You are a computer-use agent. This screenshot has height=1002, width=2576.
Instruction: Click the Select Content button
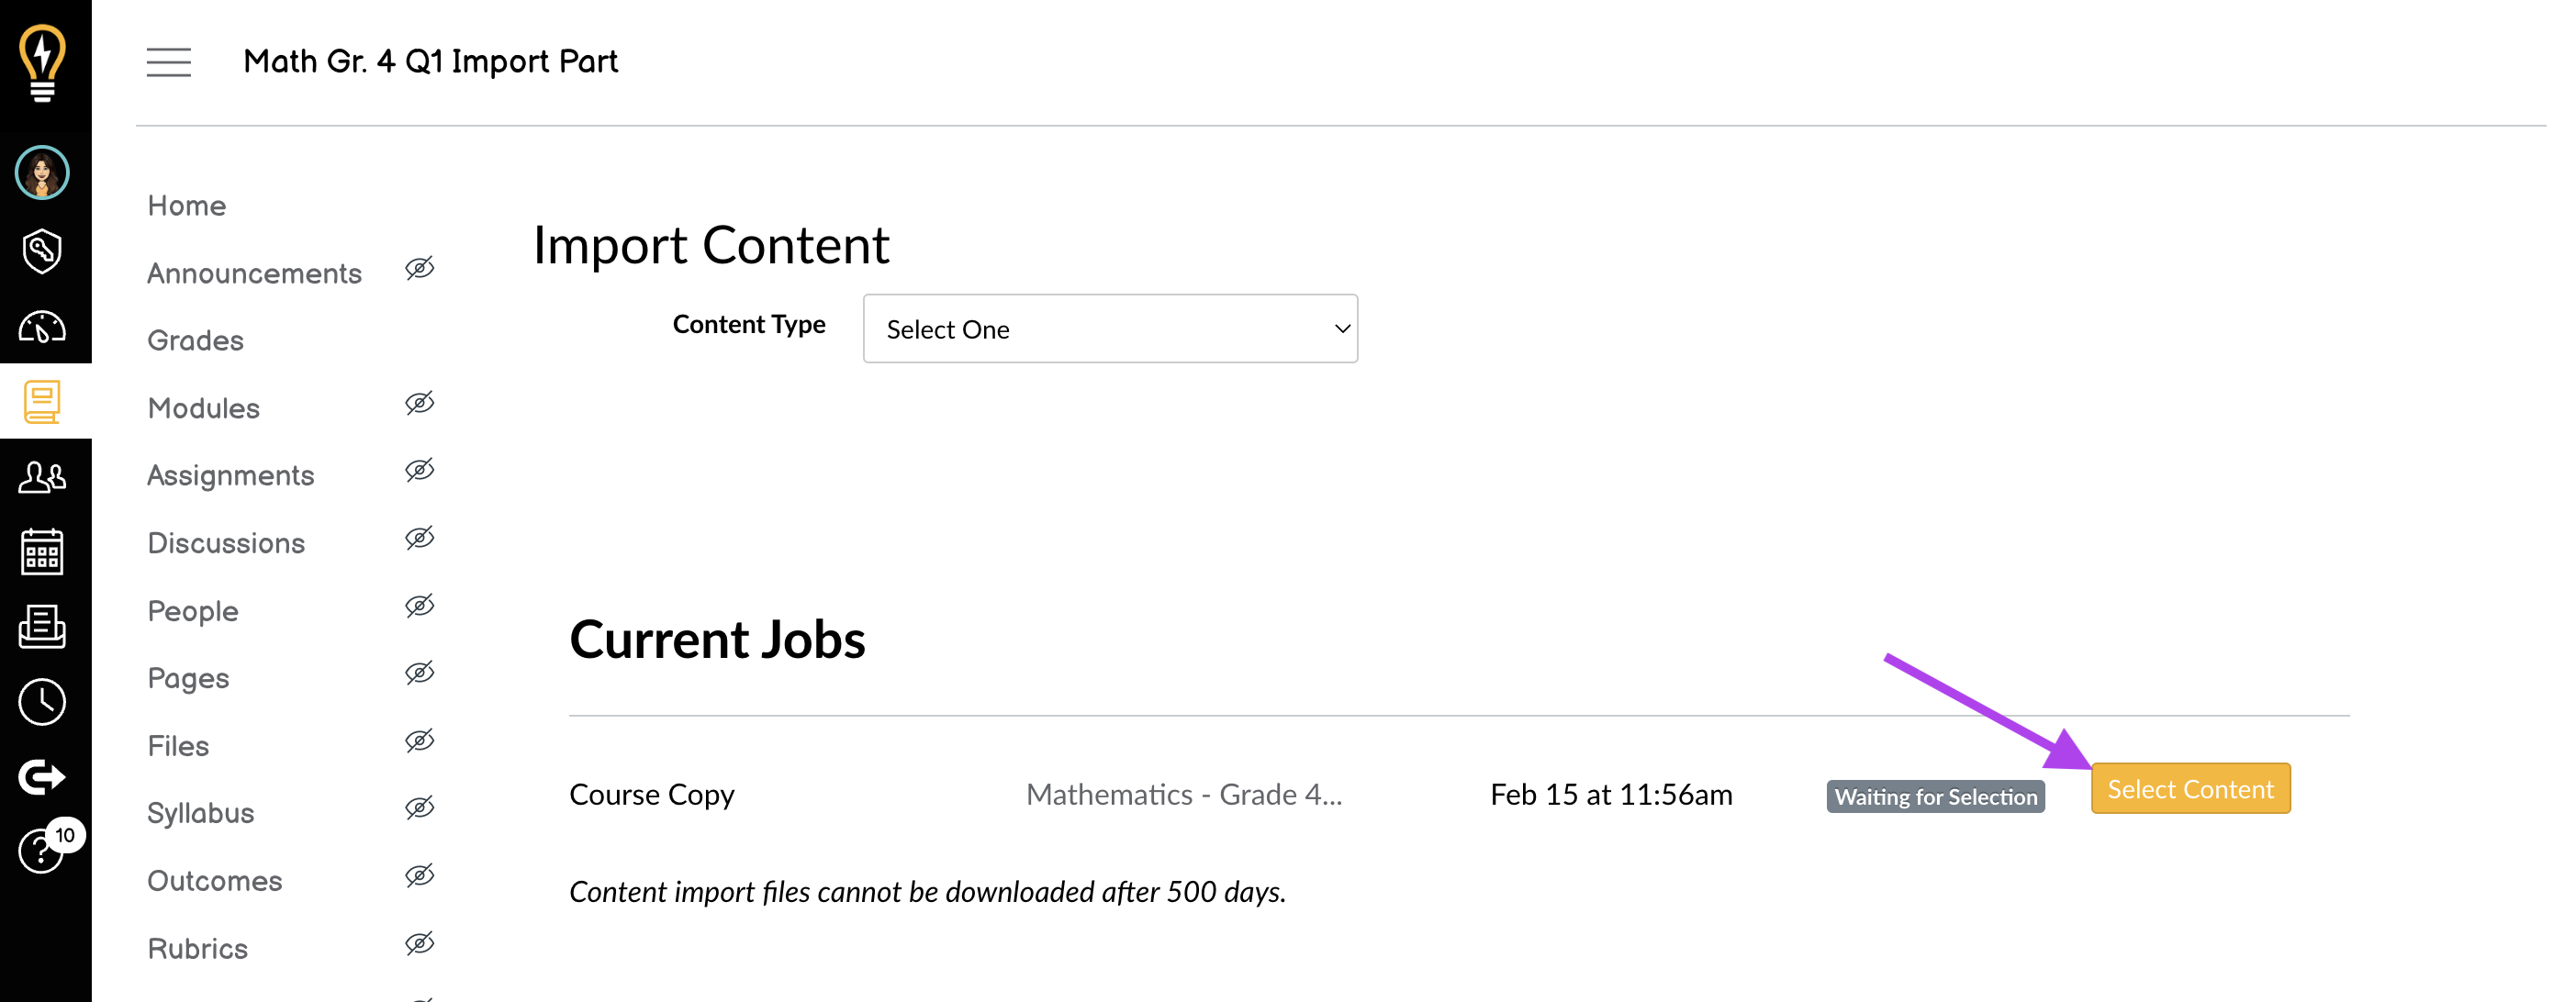pos(2187,788)
